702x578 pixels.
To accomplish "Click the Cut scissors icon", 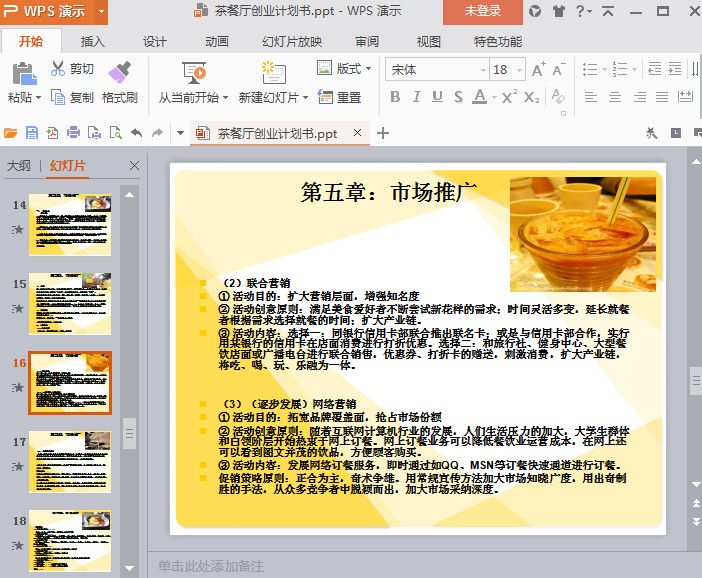I will 58,69.
